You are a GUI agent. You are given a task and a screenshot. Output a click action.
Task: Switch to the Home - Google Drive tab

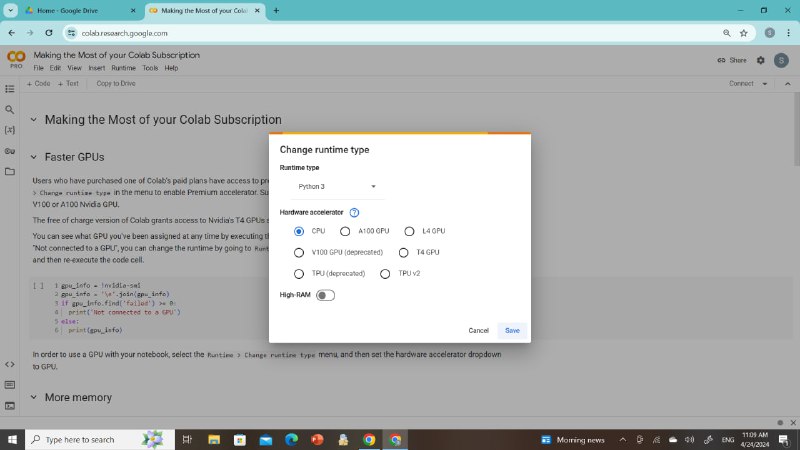pos(81,10)
